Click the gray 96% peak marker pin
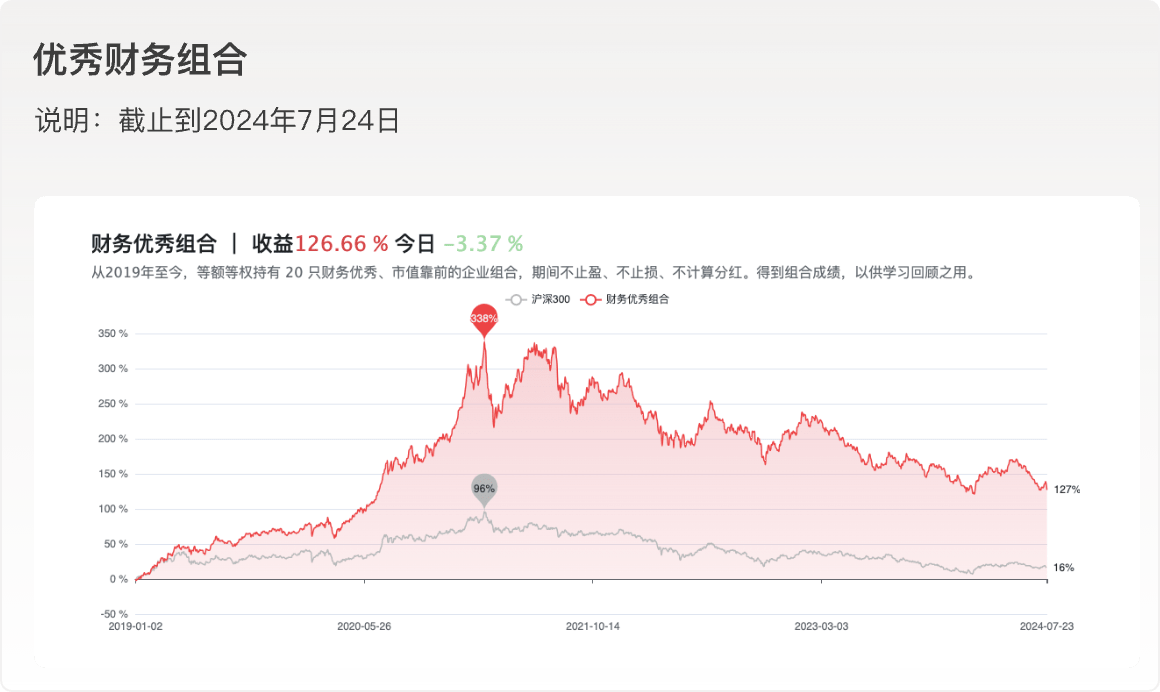 coord(484,488)
